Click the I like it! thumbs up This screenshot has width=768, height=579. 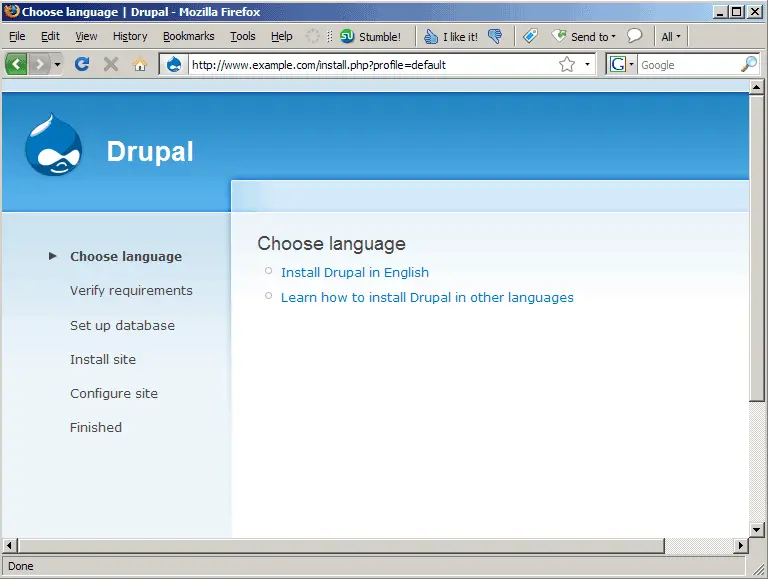tap(450, 36)
